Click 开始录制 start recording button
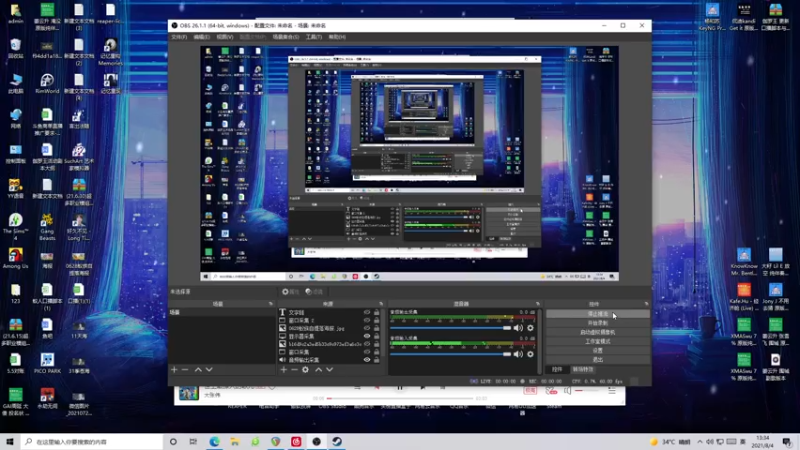800x450 pixels. point(597,323)
